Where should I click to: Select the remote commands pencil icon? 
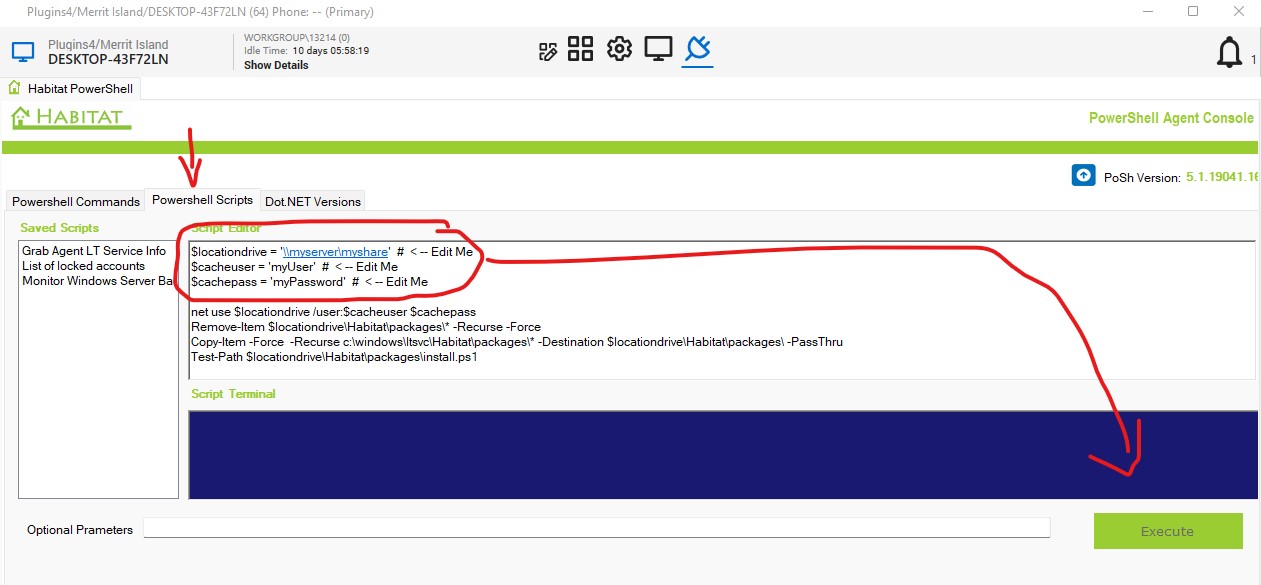point(548,48)
